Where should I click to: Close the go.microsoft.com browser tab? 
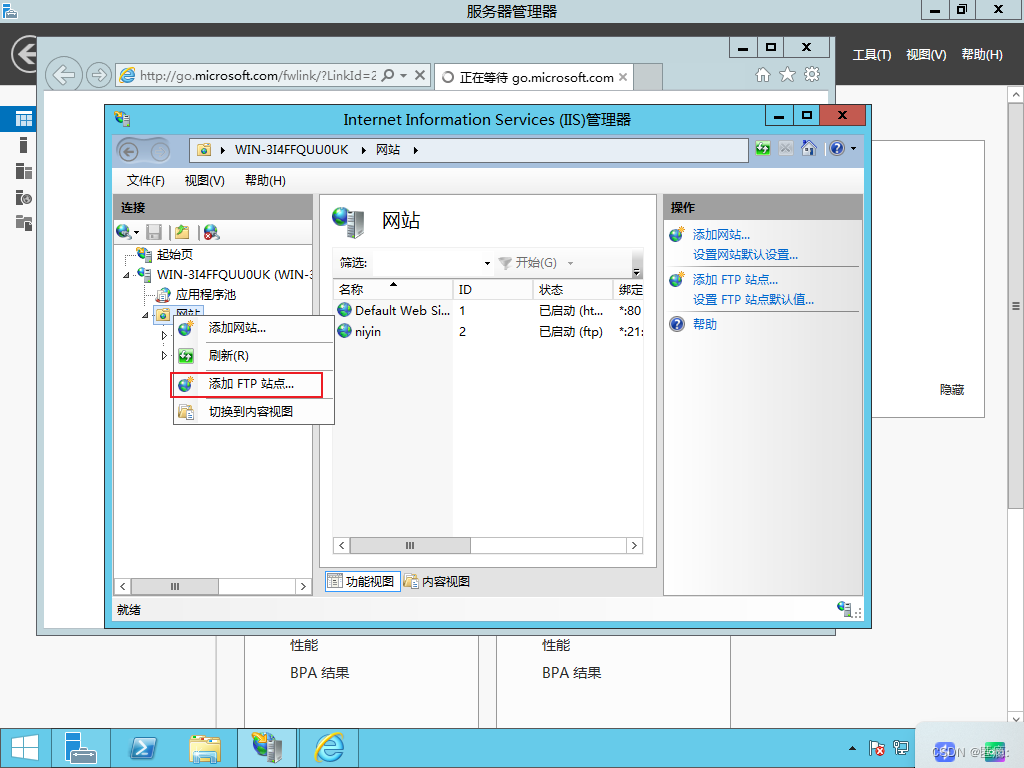click(623, 77)
